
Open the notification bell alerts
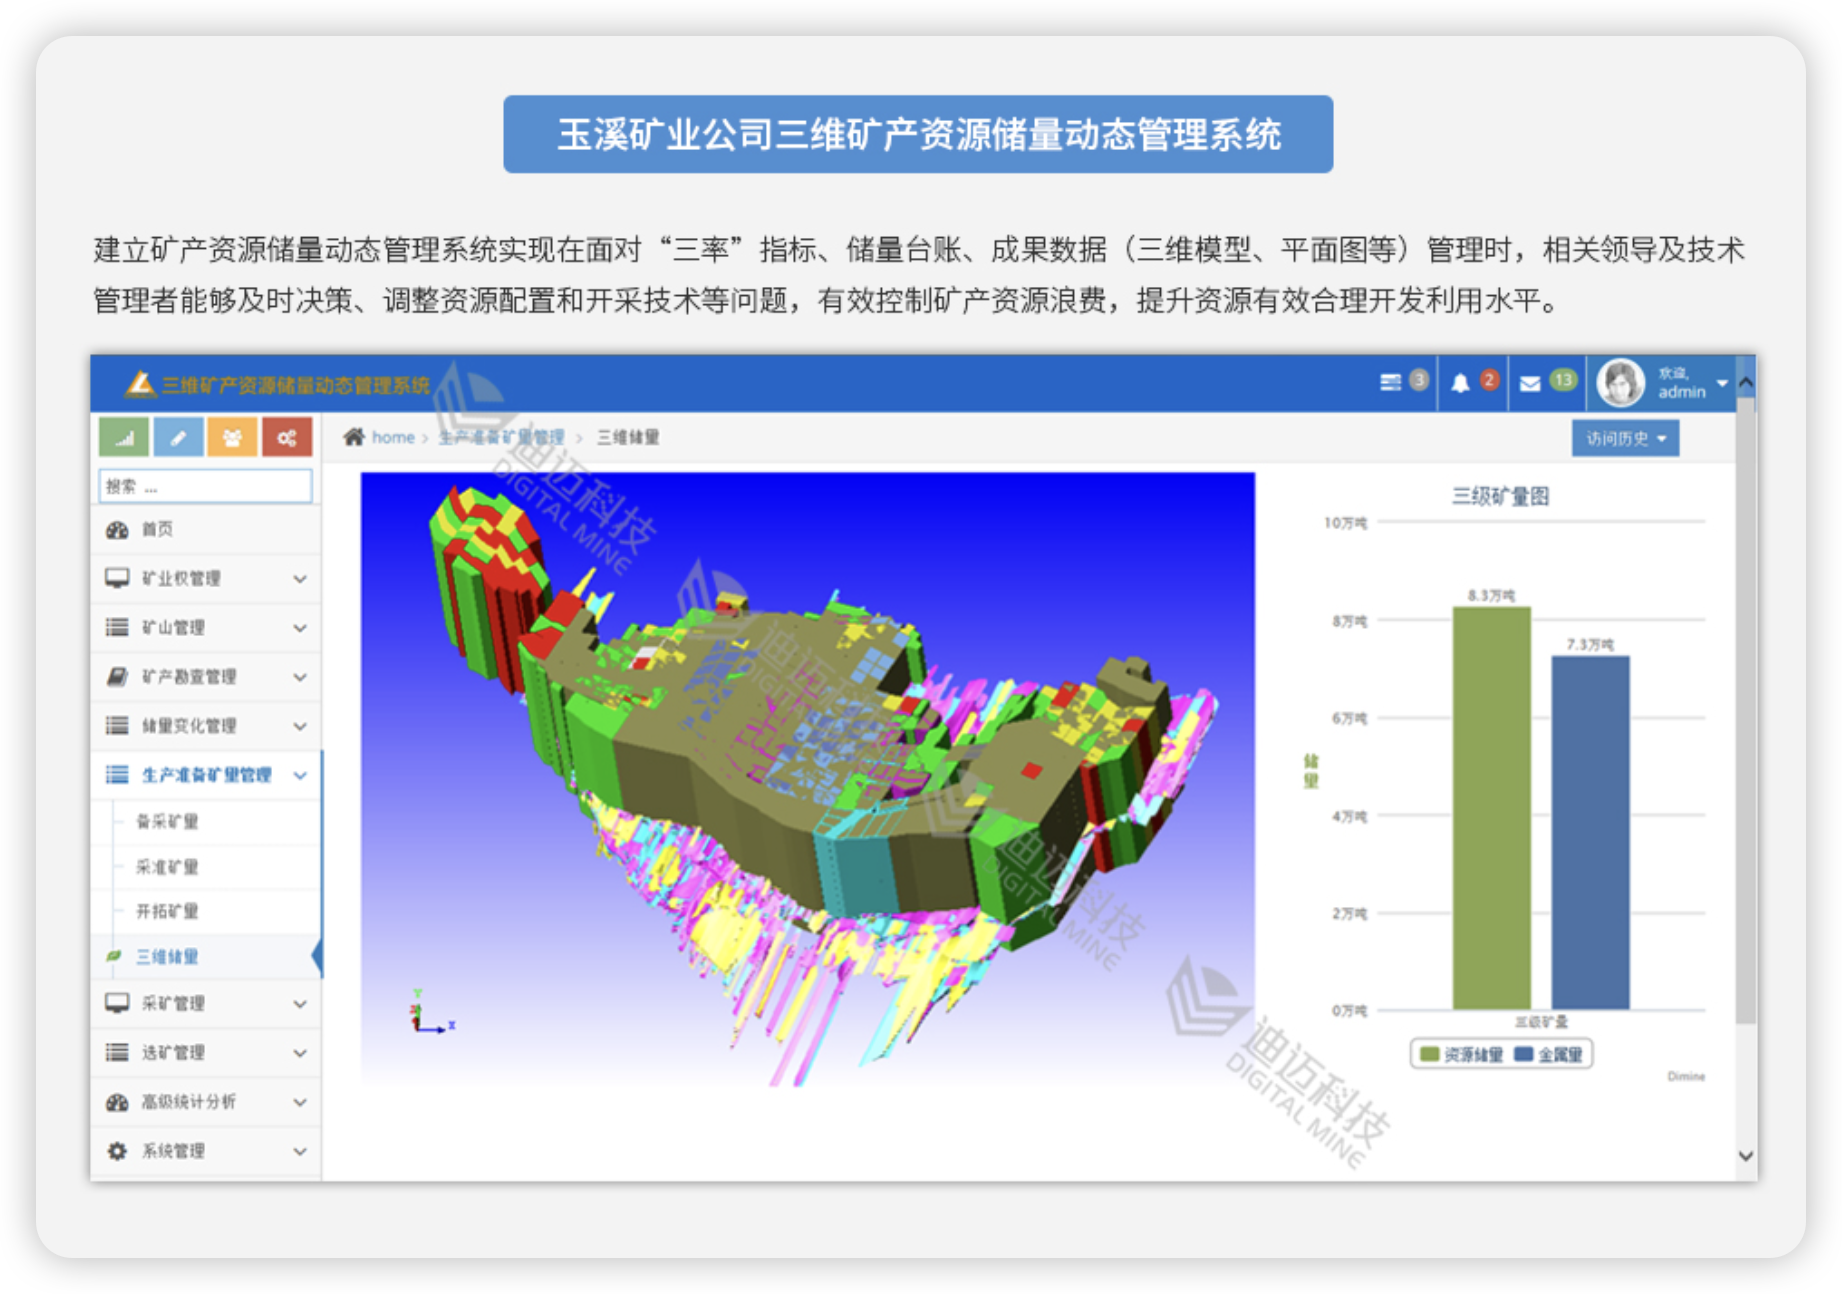click(x=1460, y=383)
